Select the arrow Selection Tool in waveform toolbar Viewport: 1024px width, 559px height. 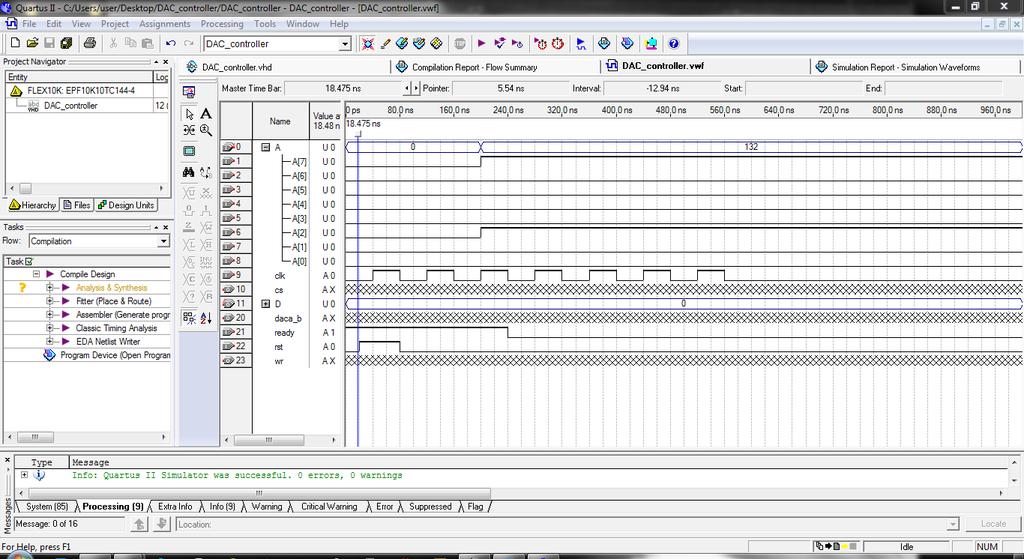pyautogui.click(x=189, y=114)
